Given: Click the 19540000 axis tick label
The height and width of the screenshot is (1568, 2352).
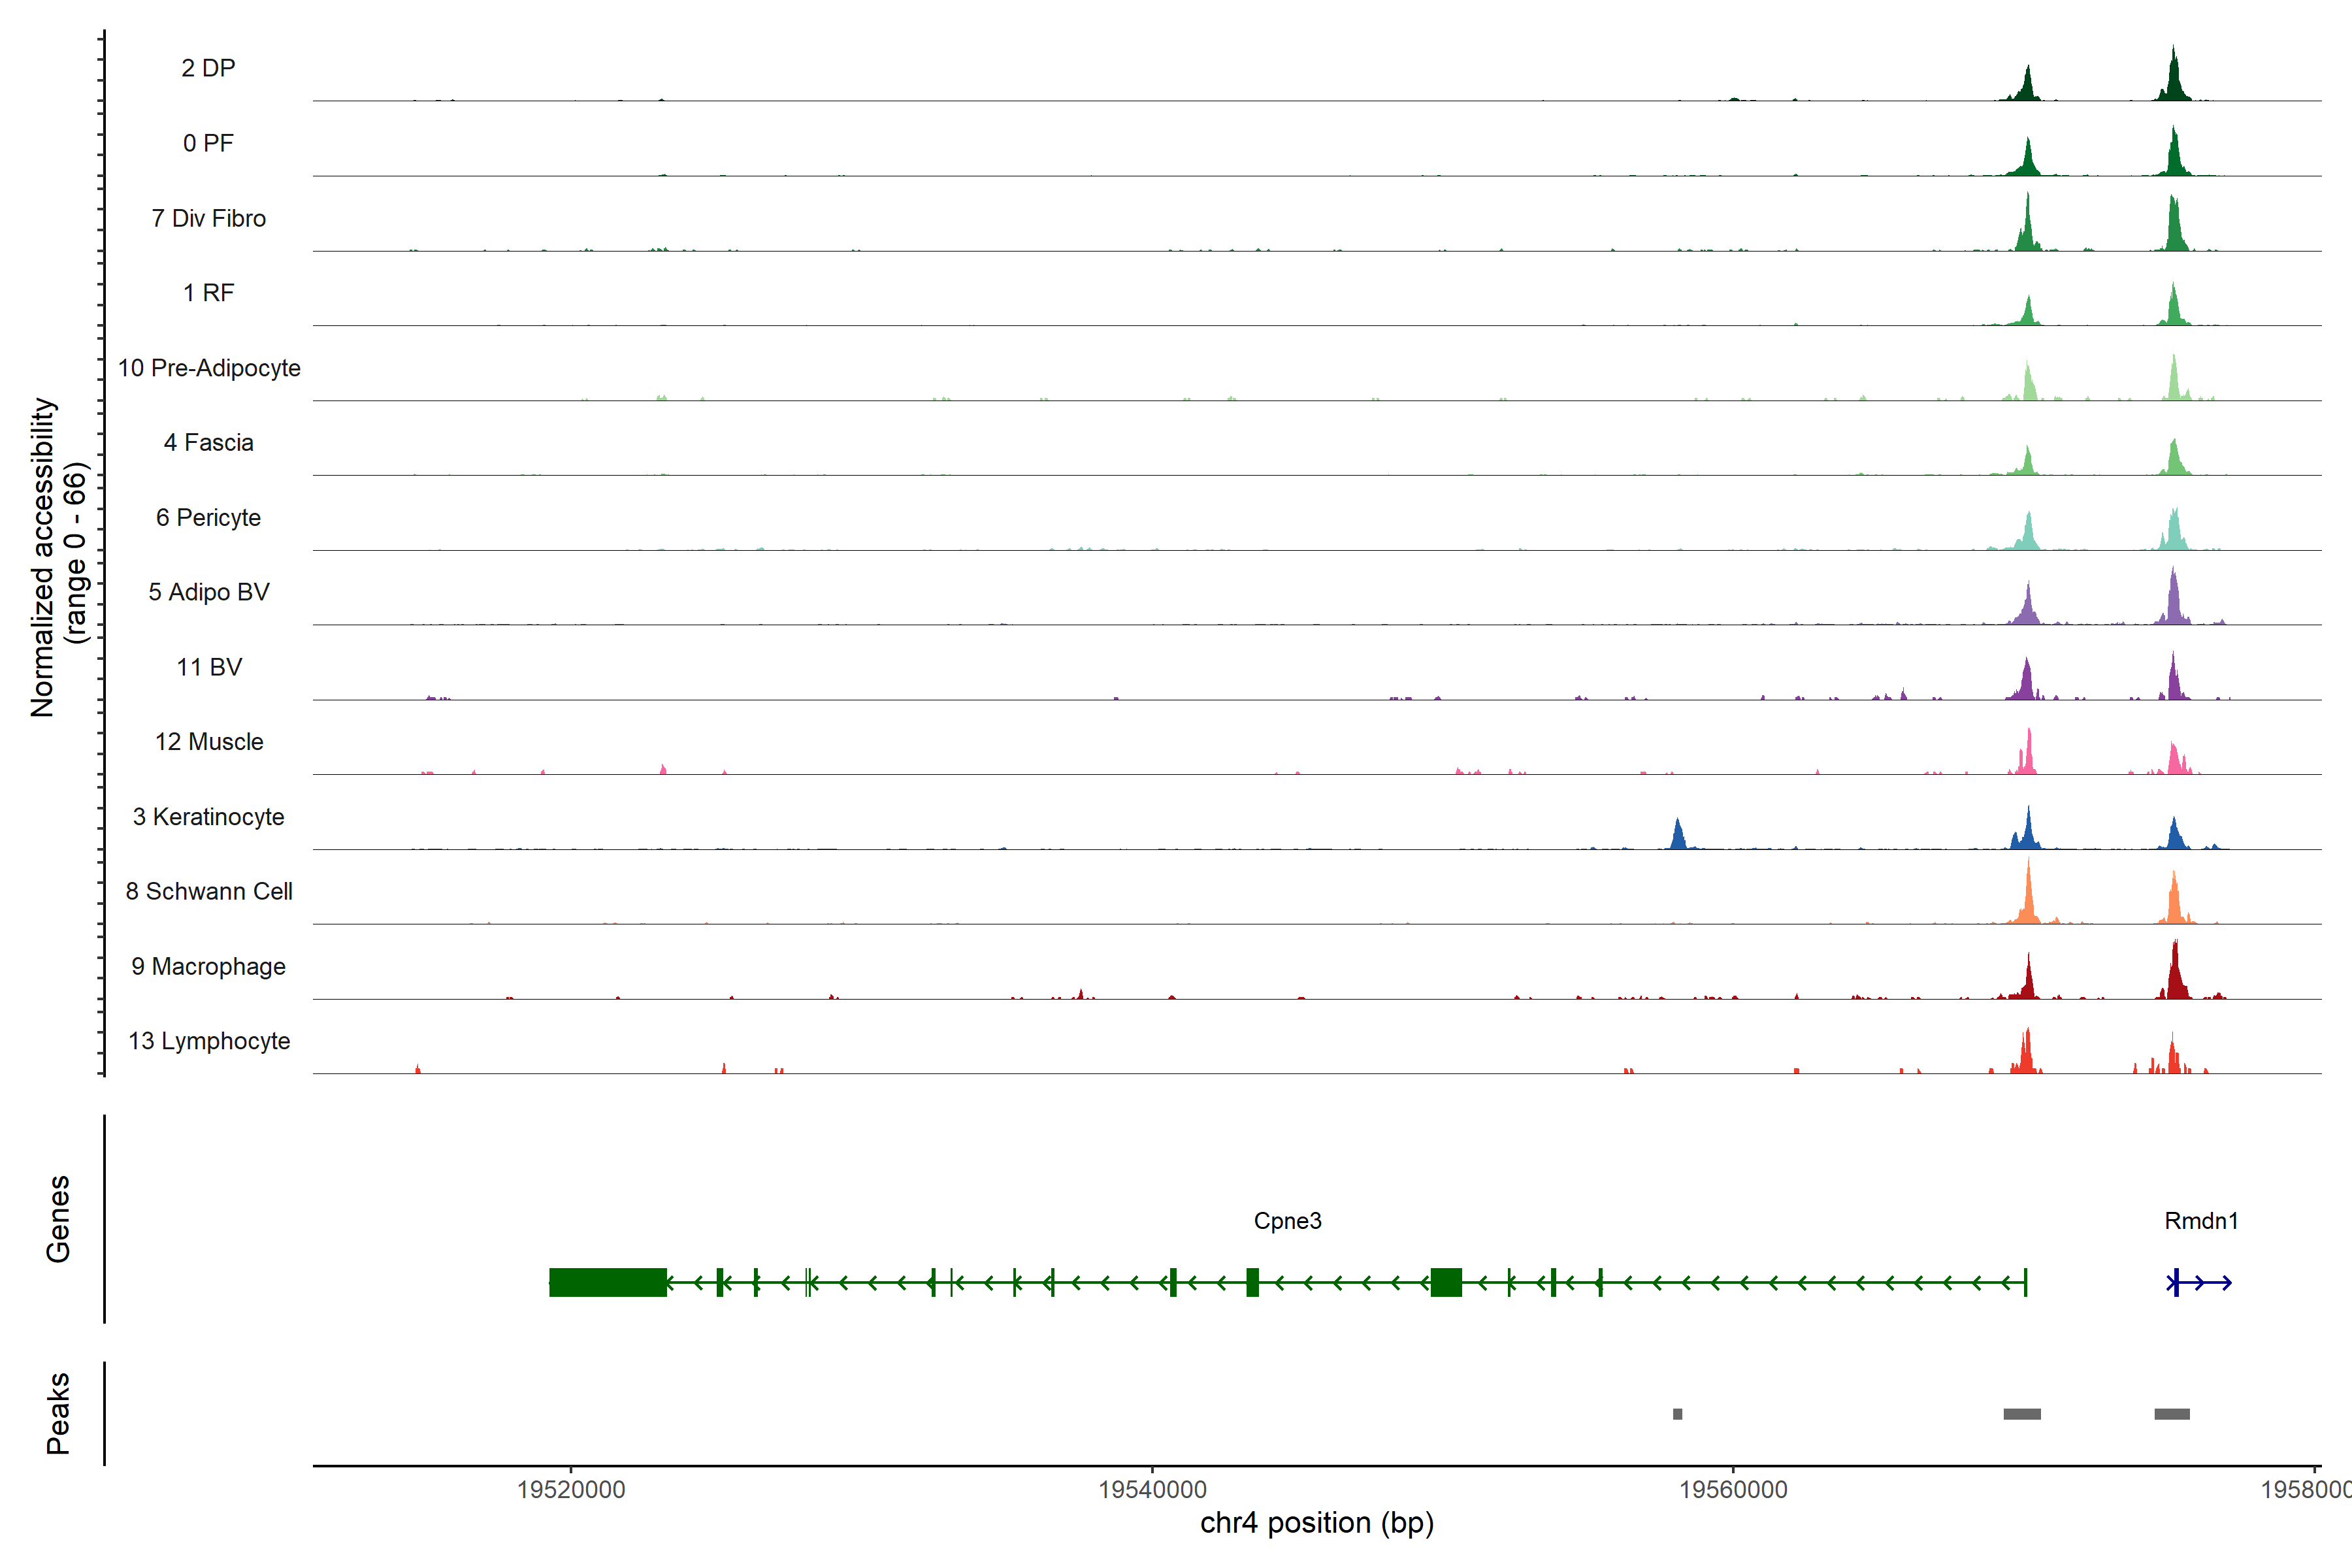Looking at the screenshot, I should coord(1152,1489).
